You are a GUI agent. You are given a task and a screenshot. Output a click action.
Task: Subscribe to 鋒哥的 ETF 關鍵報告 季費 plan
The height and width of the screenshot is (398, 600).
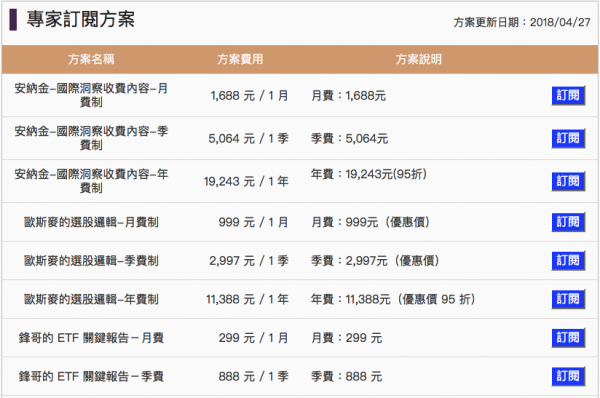coord(568,377)
